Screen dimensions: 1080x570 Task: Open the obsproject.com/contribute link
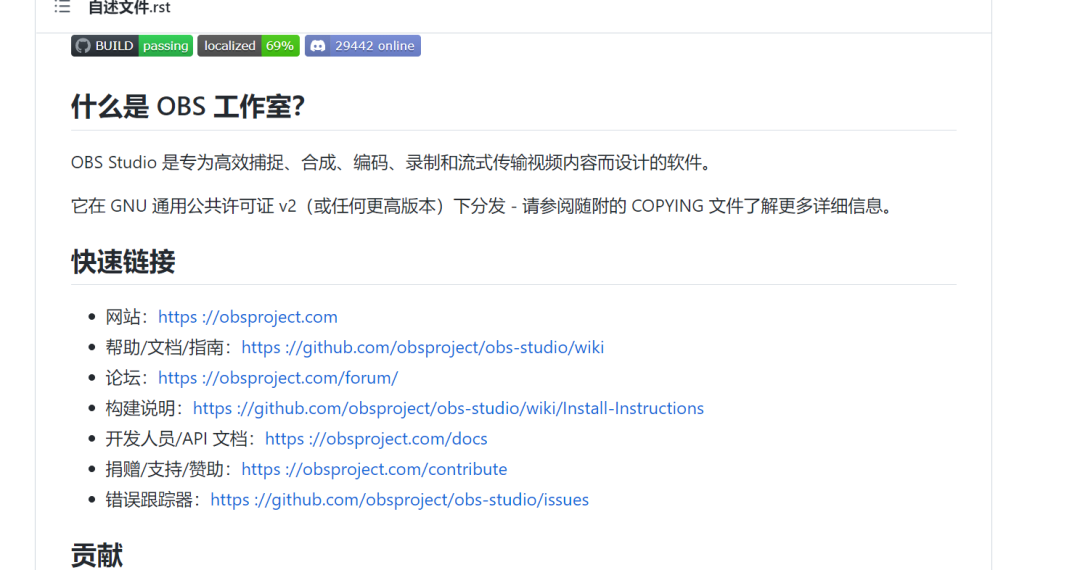(374, 469)
